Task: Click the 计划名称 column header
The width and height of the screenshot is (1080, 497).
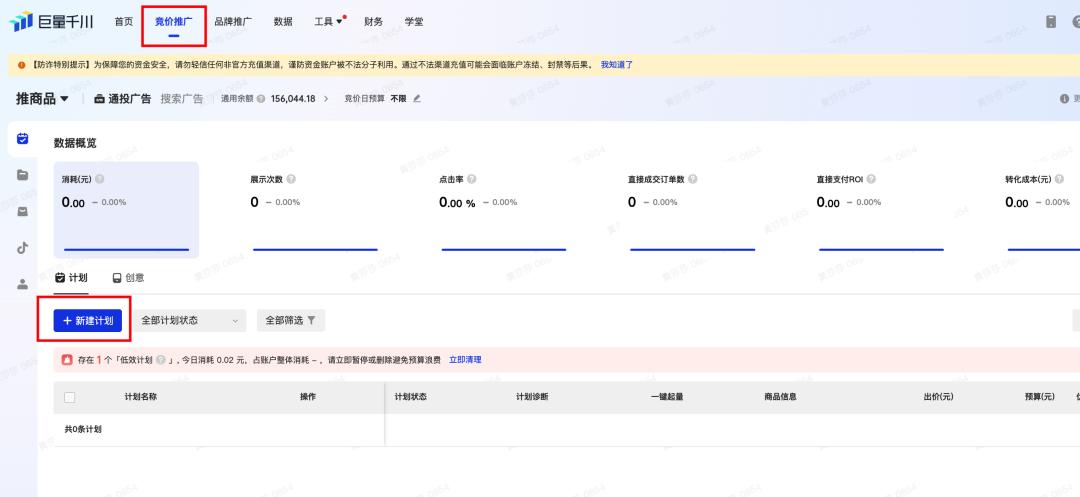Action: coord(141,397)
